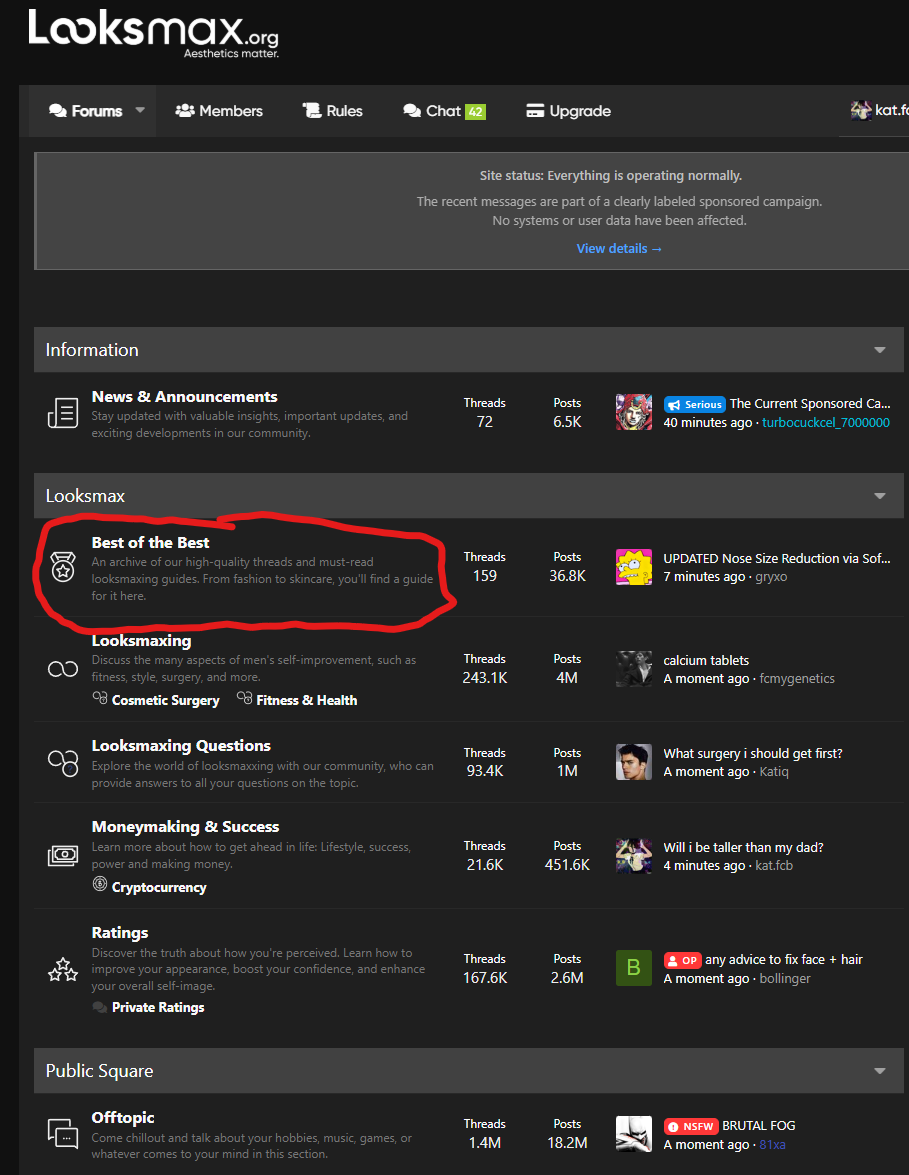Open Chat from the navigation bar
Viewport: 909px width, 1175px height.
pyautogui.click(x=443, y=111)
